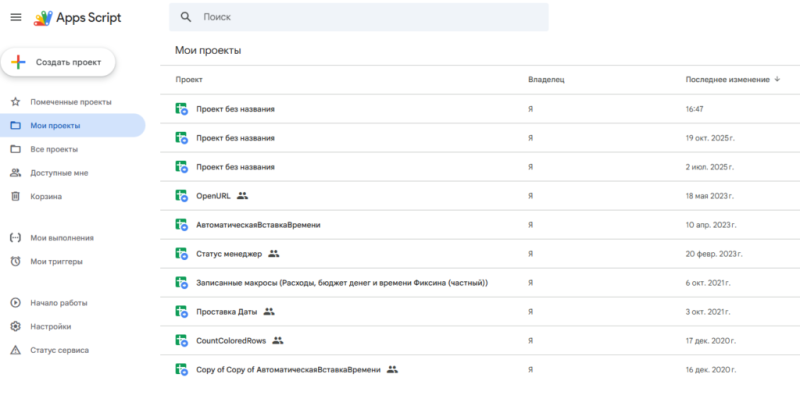
Task: Click date 10 апр. 2023 г.
Action: 711,225
